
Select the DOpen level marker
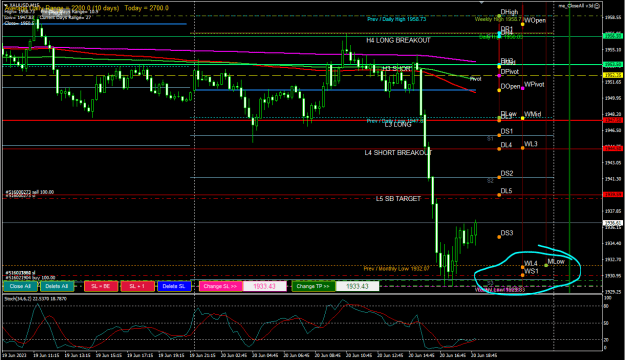coord(499,90)
